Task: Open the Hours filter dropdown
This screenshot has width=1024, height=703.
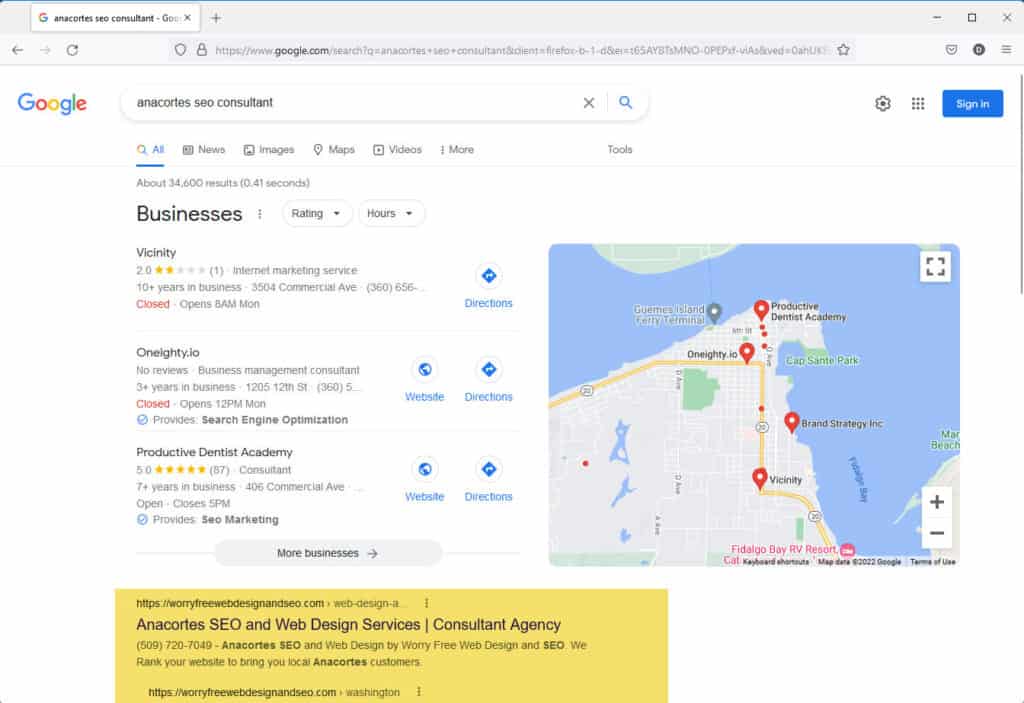Action: (391, 214)
